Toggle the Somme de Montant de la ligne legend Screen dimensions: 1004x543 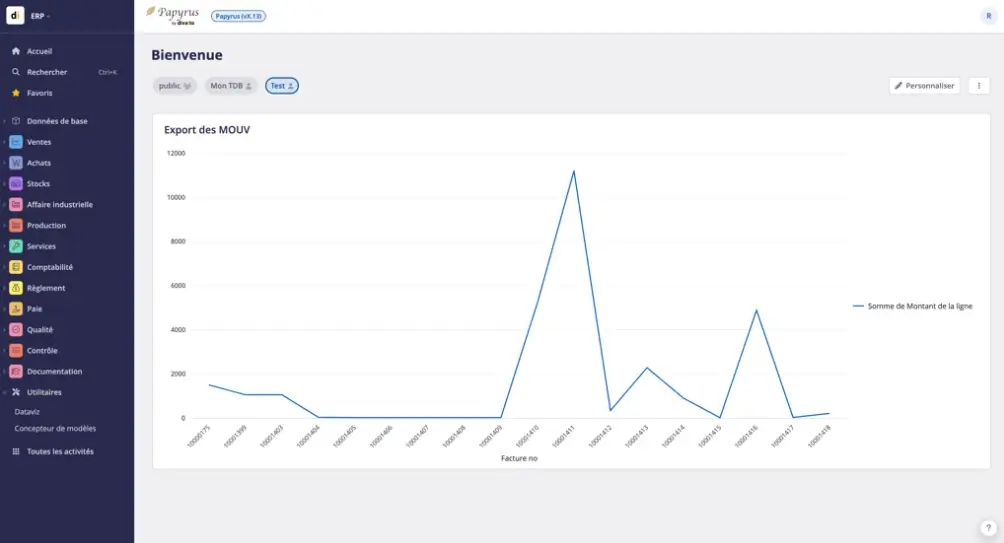pyautogui.click(x=919, y=306)
